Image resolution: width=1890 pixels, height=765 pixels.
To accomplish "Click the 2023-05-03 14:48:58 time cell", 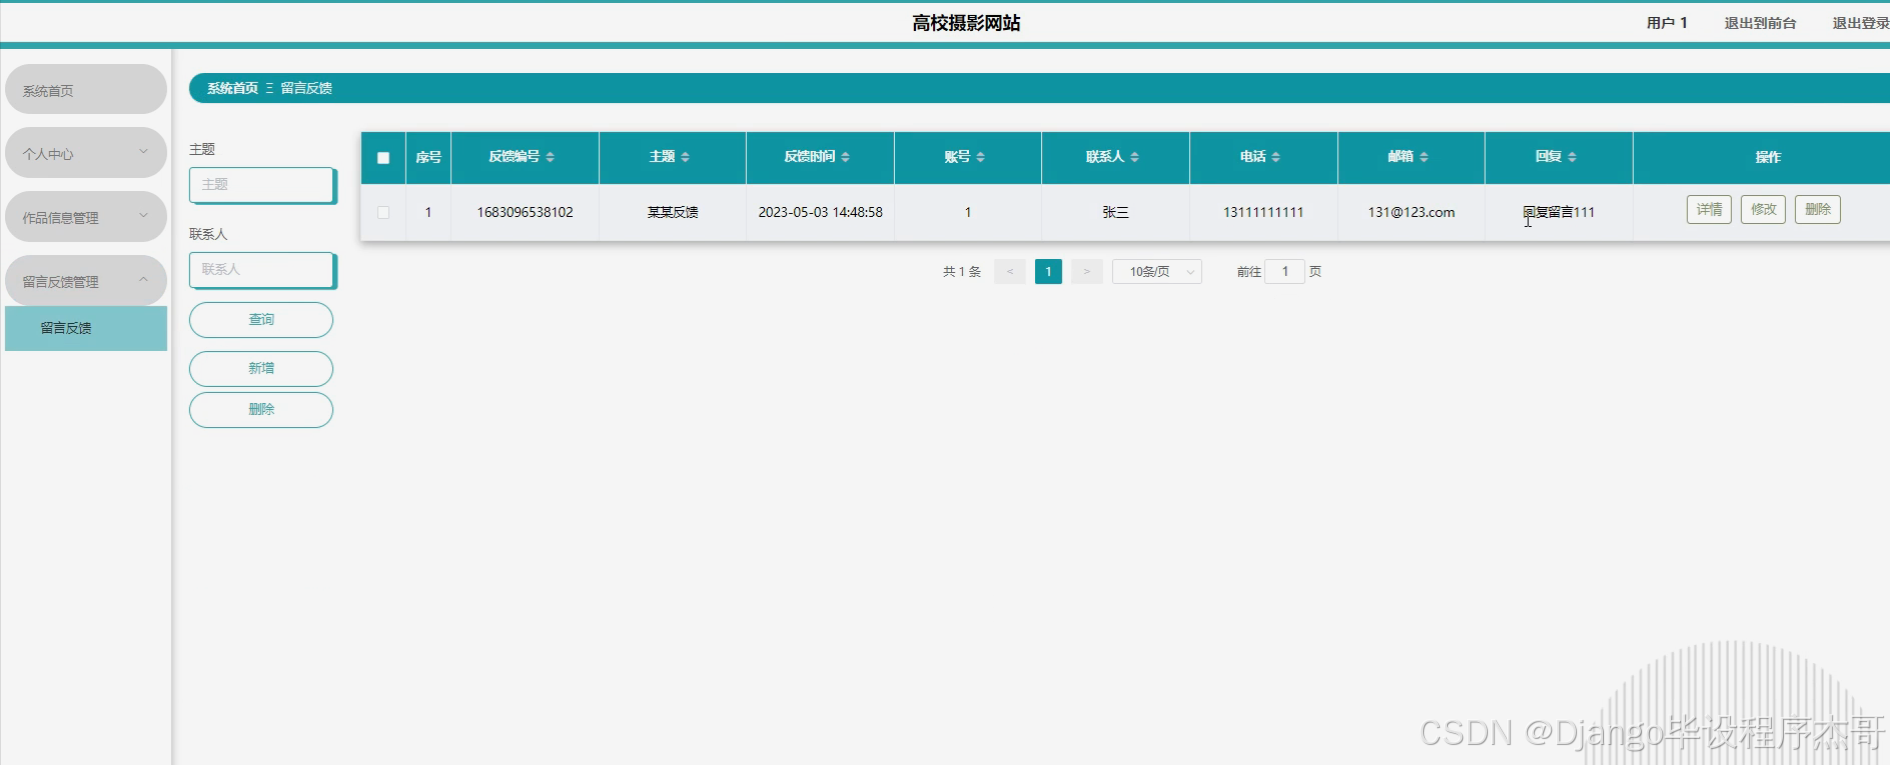I will point(820,212).
